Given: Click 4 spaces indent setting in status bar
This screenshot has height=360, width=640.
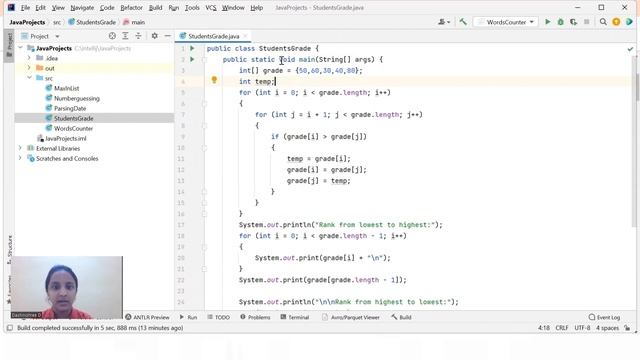Looking at the screenshot, I should 607,328.
